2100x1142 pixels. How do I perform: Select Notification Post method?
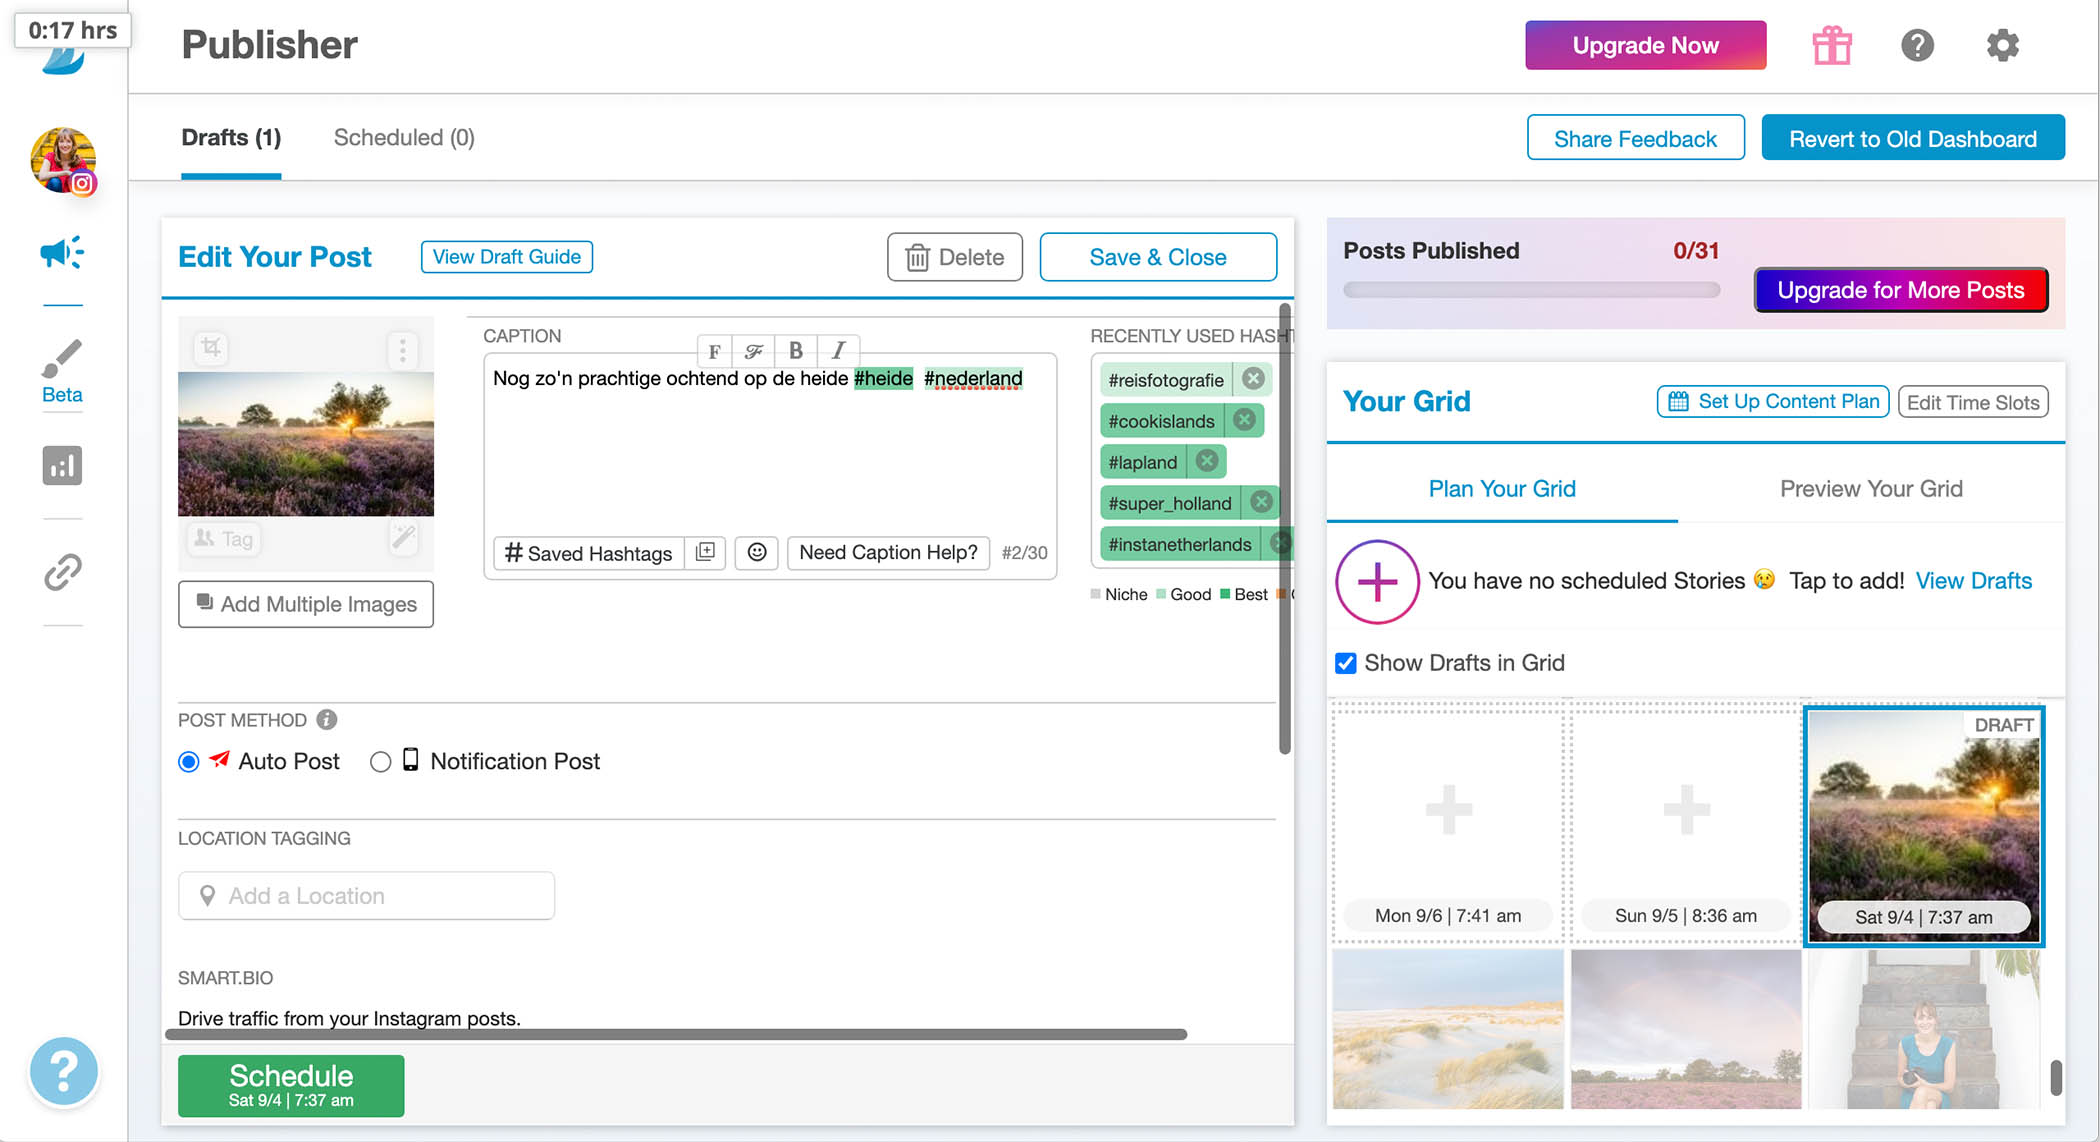(x=380, y=762)
